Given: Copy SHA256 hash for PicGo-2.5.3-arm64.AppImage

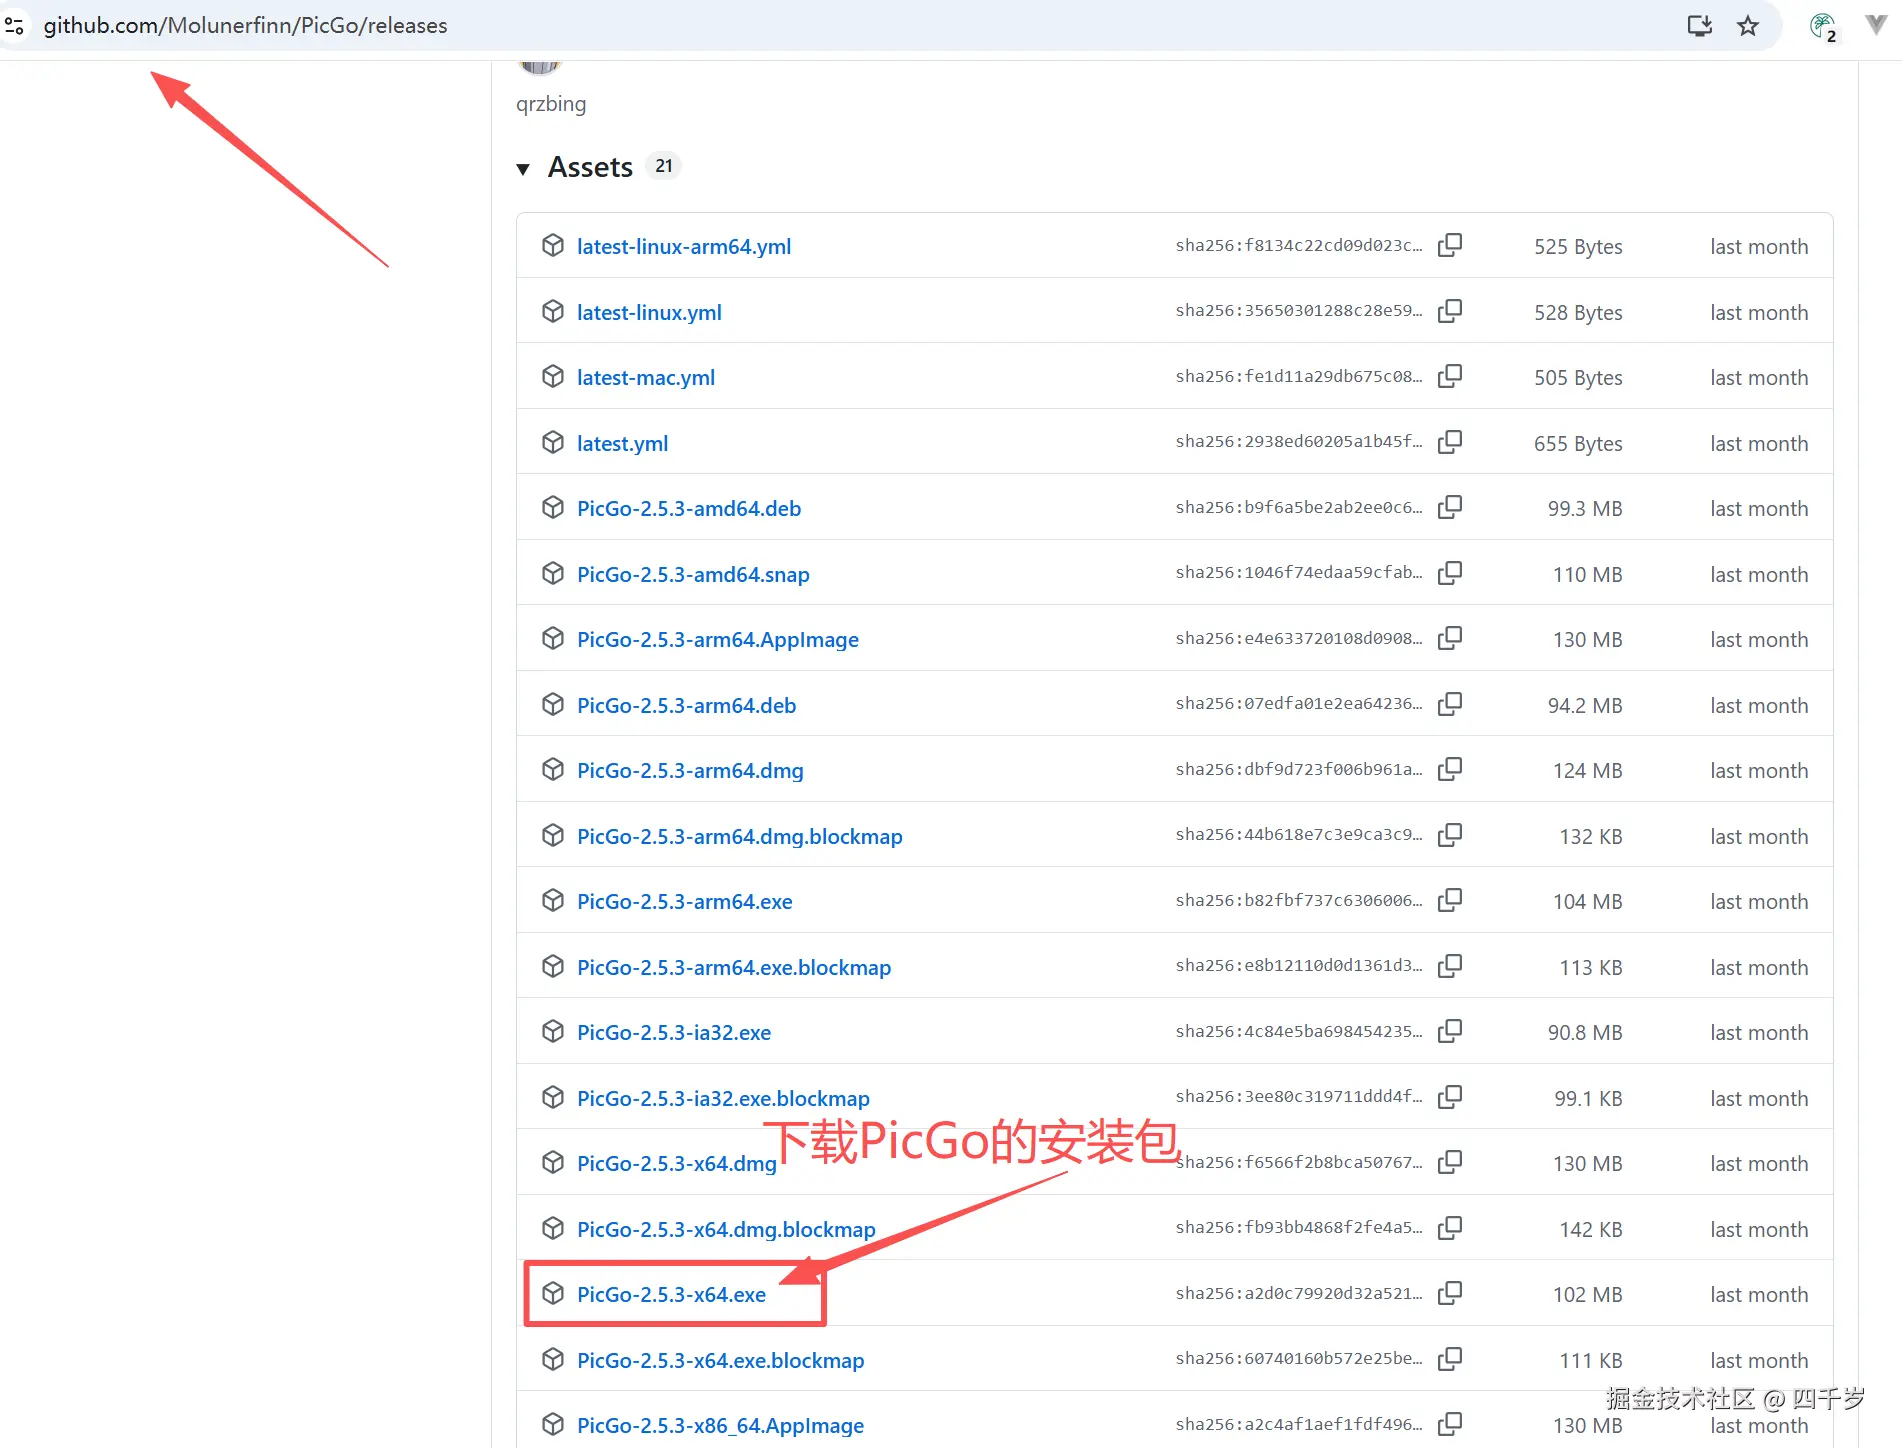Looking at the screenshot, I should (1449, 639).
